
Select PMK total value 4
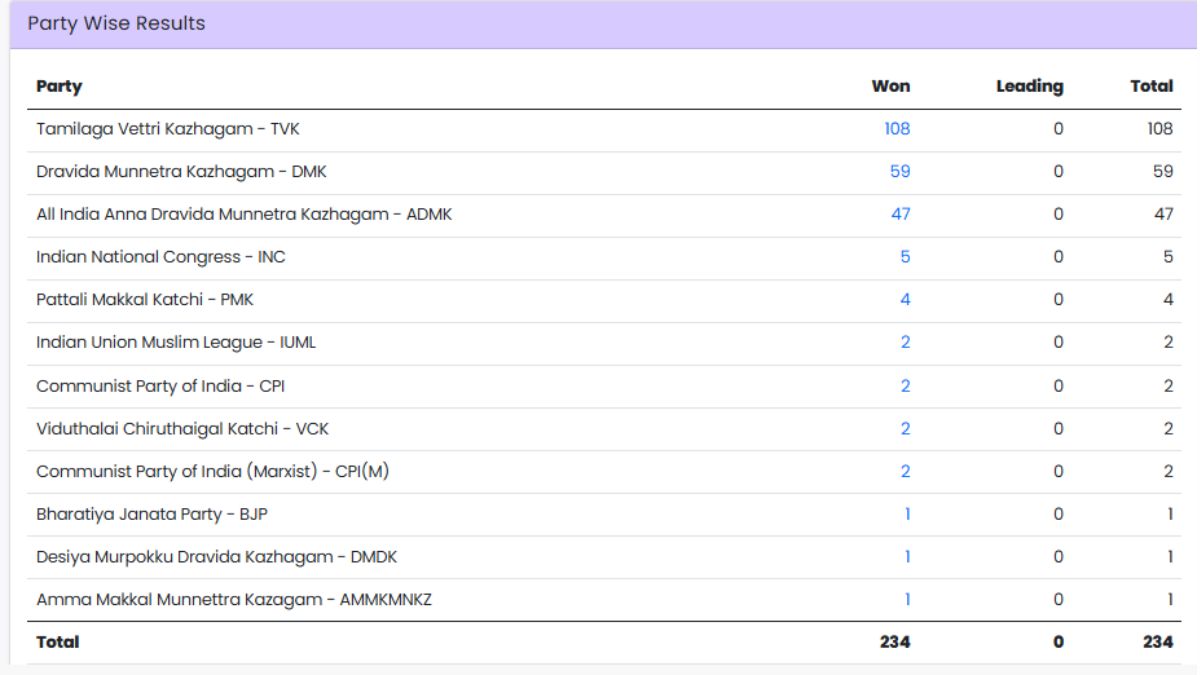click(x=1168, y=300)
